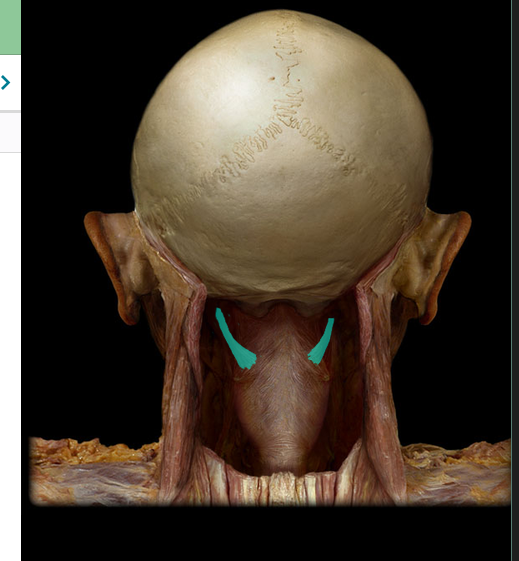Click the light gray row below the chevron
Screen dimensions: 519x561
[10, 132]
